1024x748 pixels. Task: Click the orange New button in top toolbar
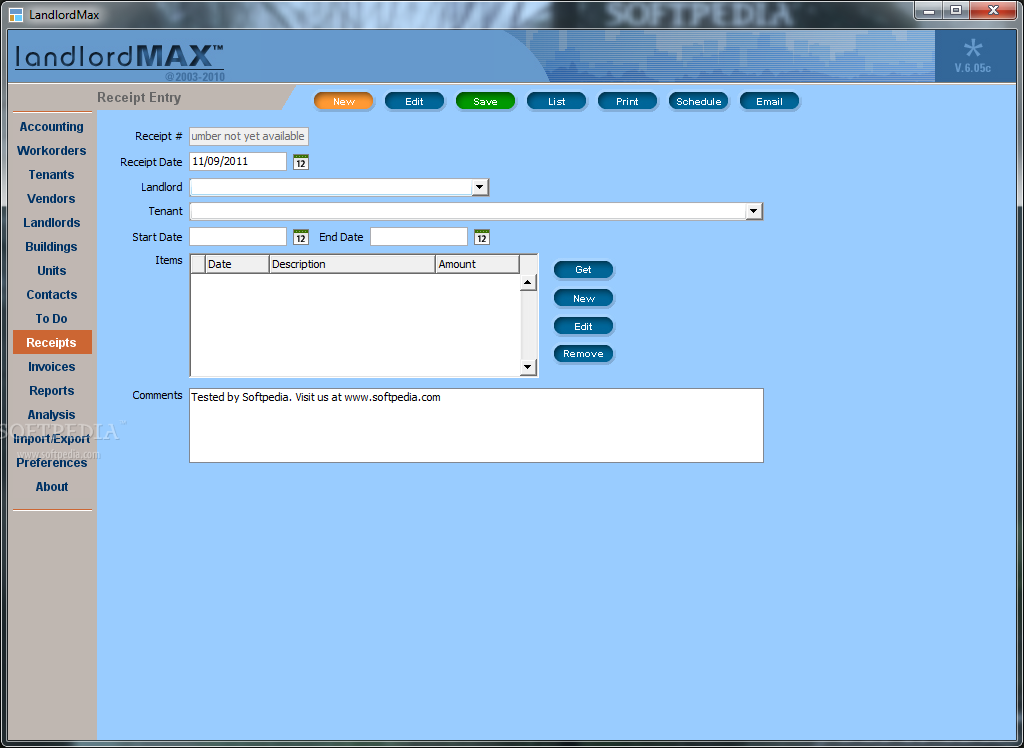(x=344, y=101)
